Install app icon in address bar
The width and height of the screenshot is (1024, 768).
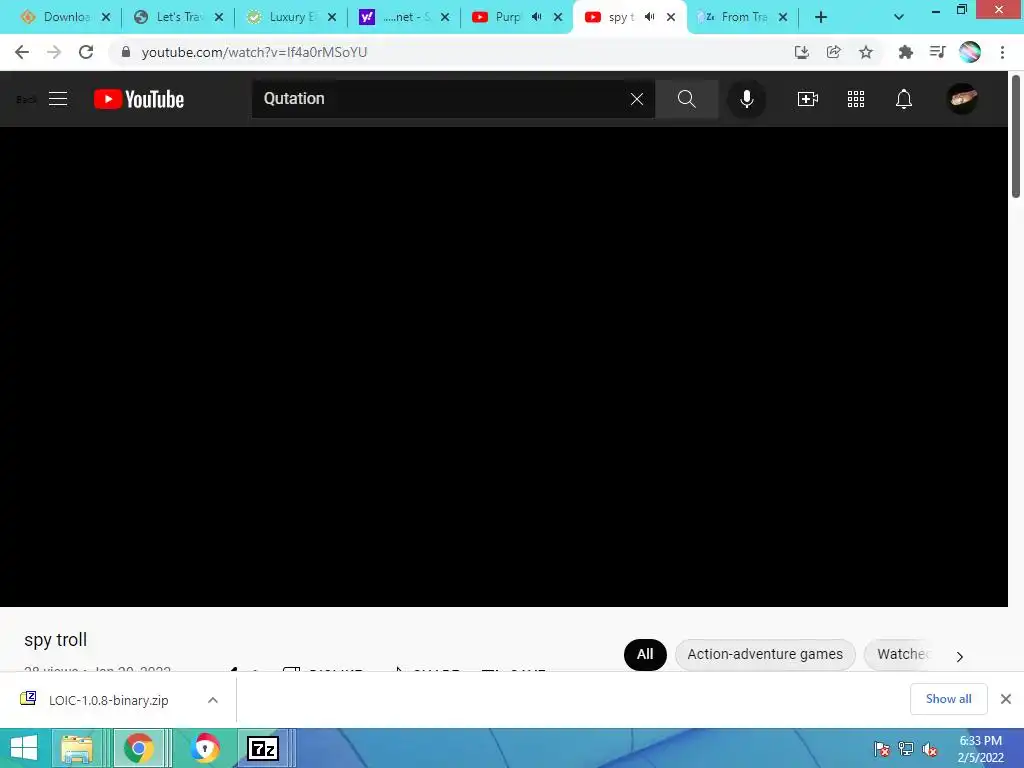click(x=801, y=52)
